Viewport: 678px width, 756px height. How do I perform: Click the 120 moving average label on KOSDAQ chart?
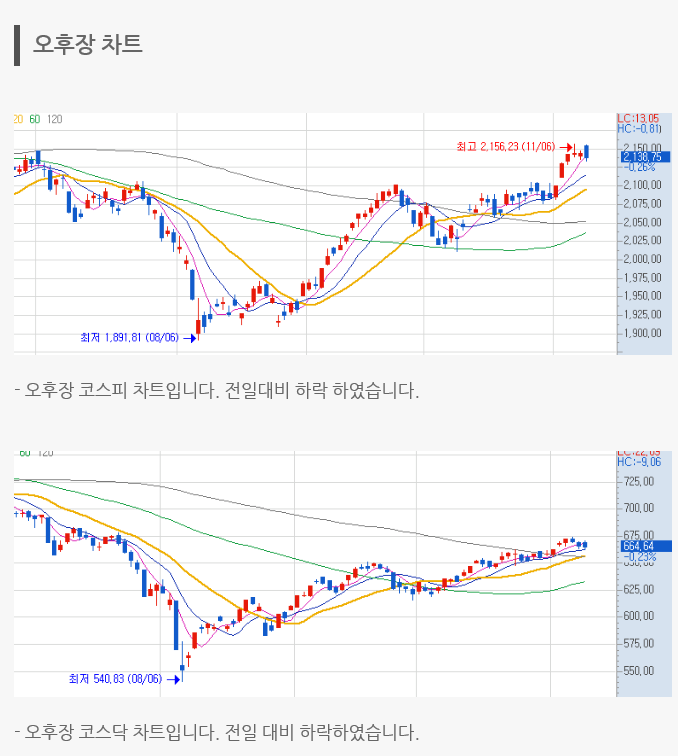(x=45, y=453)
